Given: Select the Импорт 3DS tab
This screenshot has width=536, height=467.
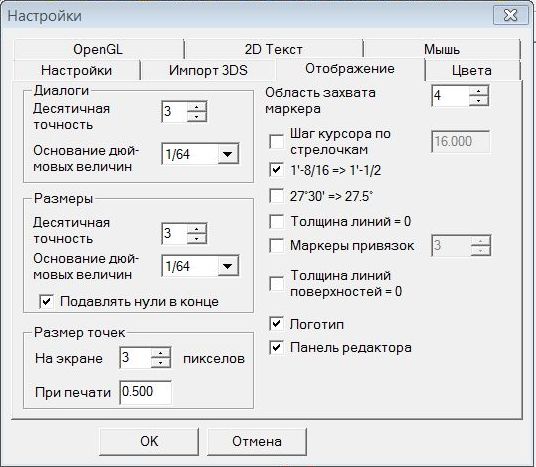Looking at the screenshot, I should [x=208, y=70].
